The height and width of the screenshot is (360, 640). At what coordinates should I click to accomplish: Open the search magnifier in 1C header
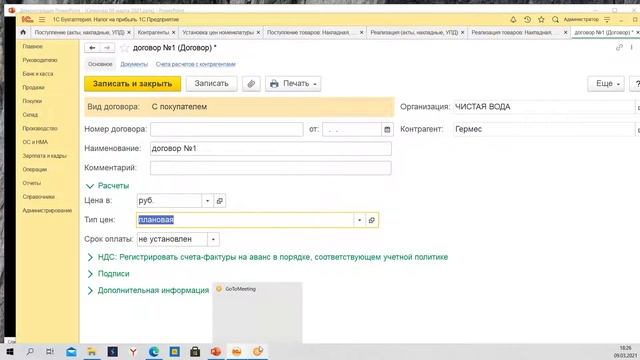(555, 20)
